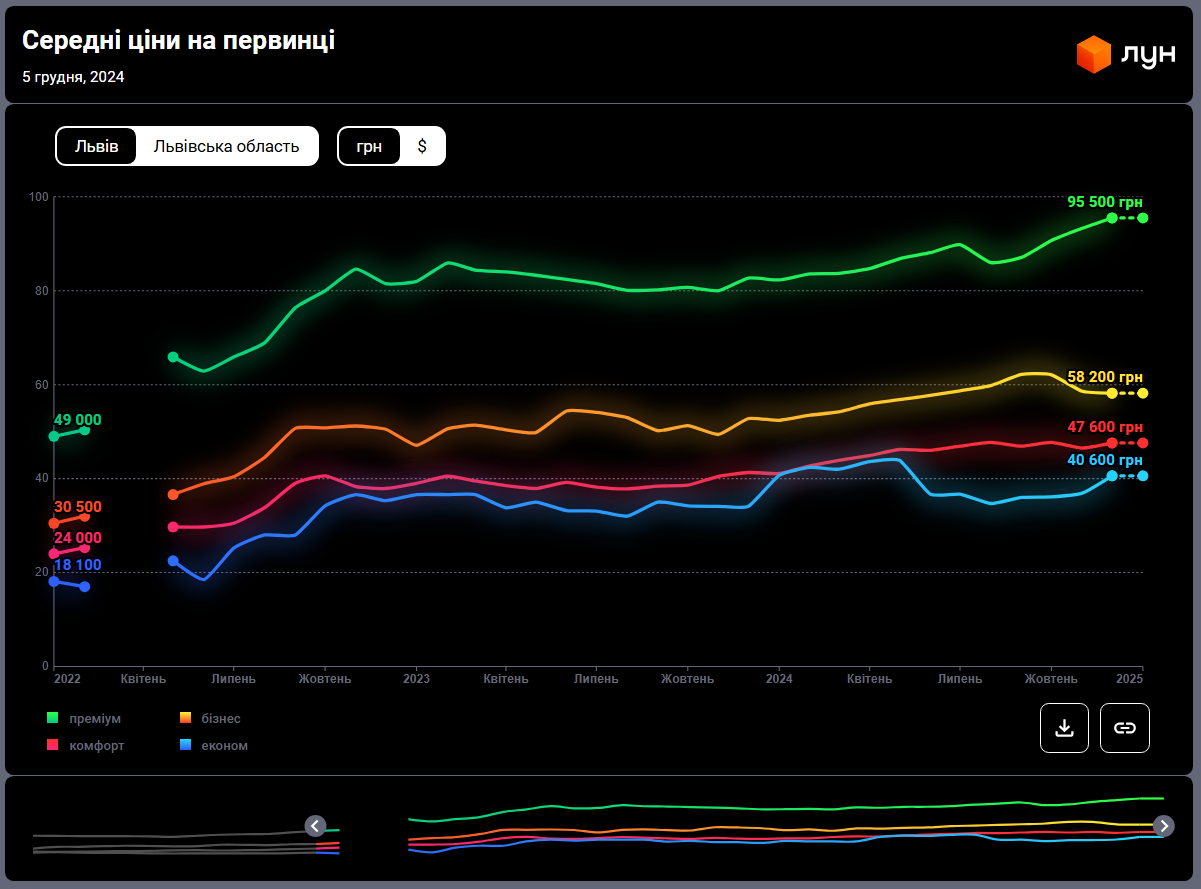This screenshot has width=1201, height=889.
Task: Hide the економ series in the legend
Action: [x=224, y=745]
